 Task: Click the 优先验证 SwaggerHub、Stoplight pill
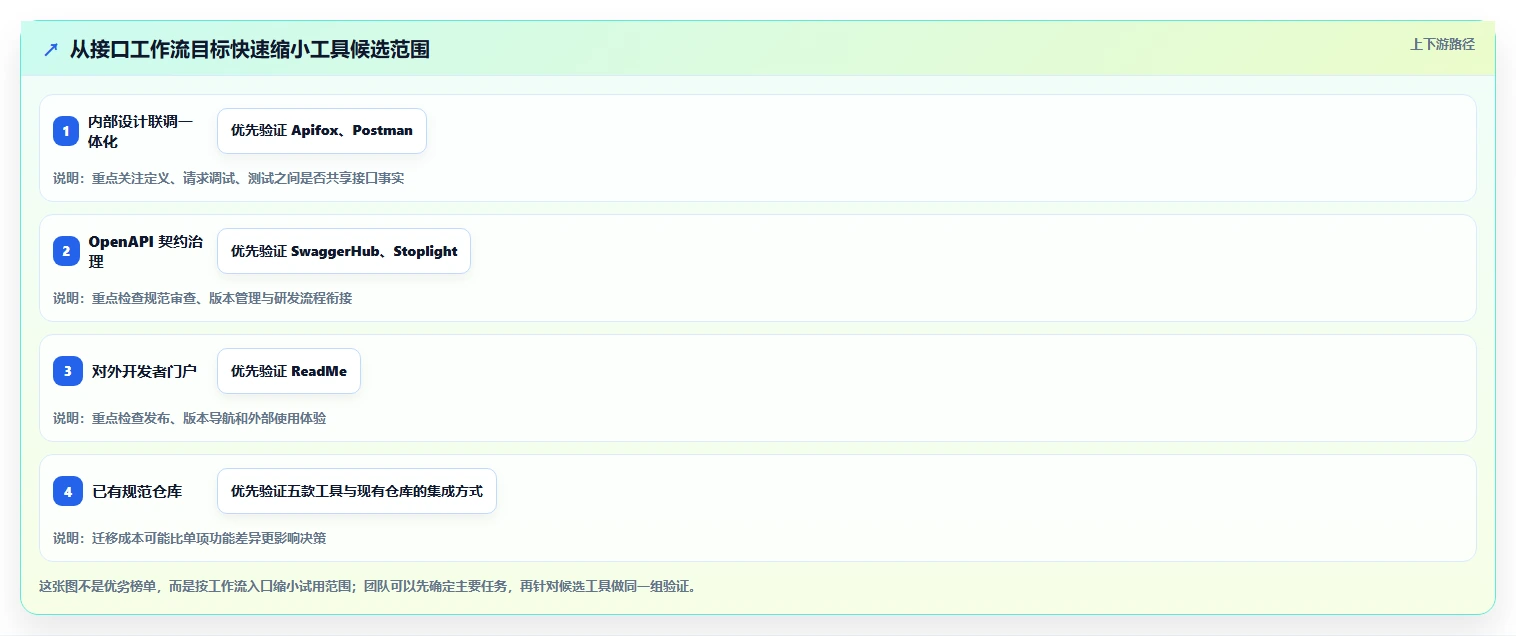point(344,251)
